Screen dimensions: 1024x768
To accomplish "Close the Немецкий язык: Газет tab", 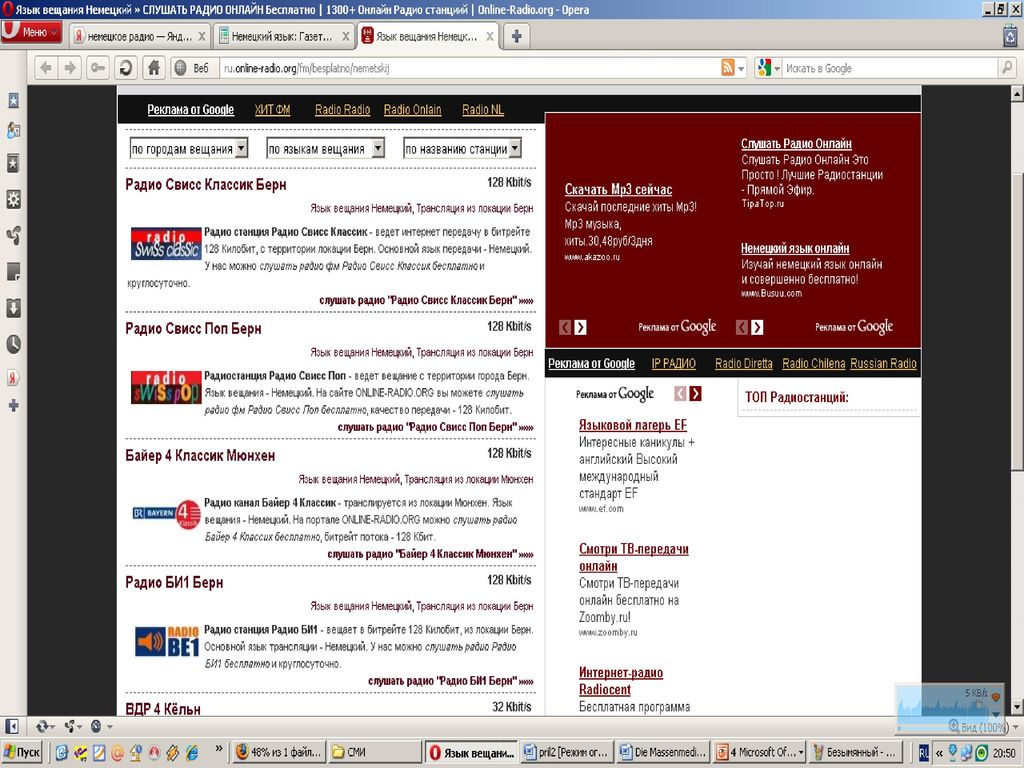I will click(345, 37).
